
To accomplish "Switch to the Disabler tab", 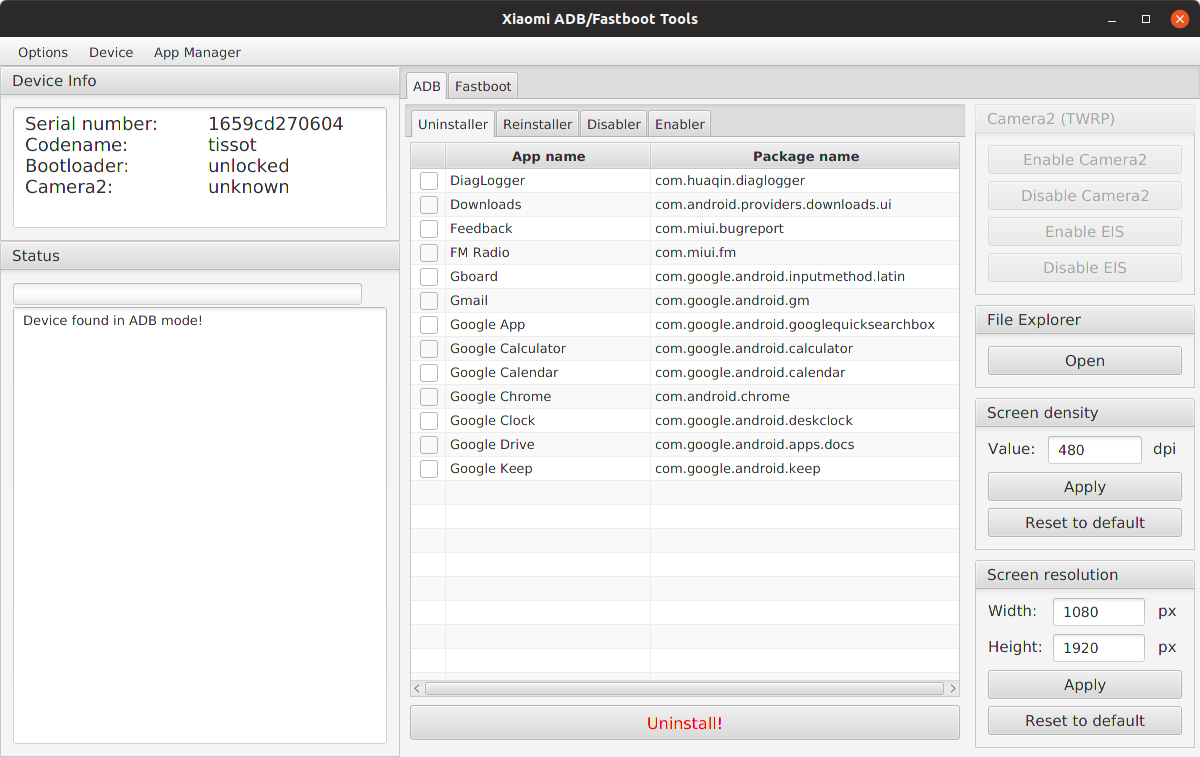I will (x=613, y=124).
